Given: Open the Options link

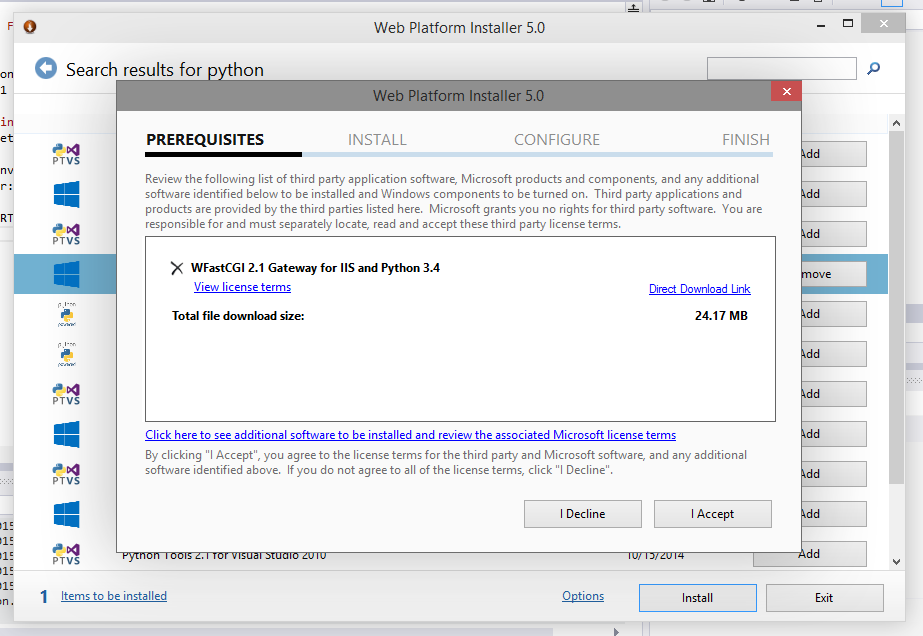Looking at the screenshot, I should (x=583, y=596).
